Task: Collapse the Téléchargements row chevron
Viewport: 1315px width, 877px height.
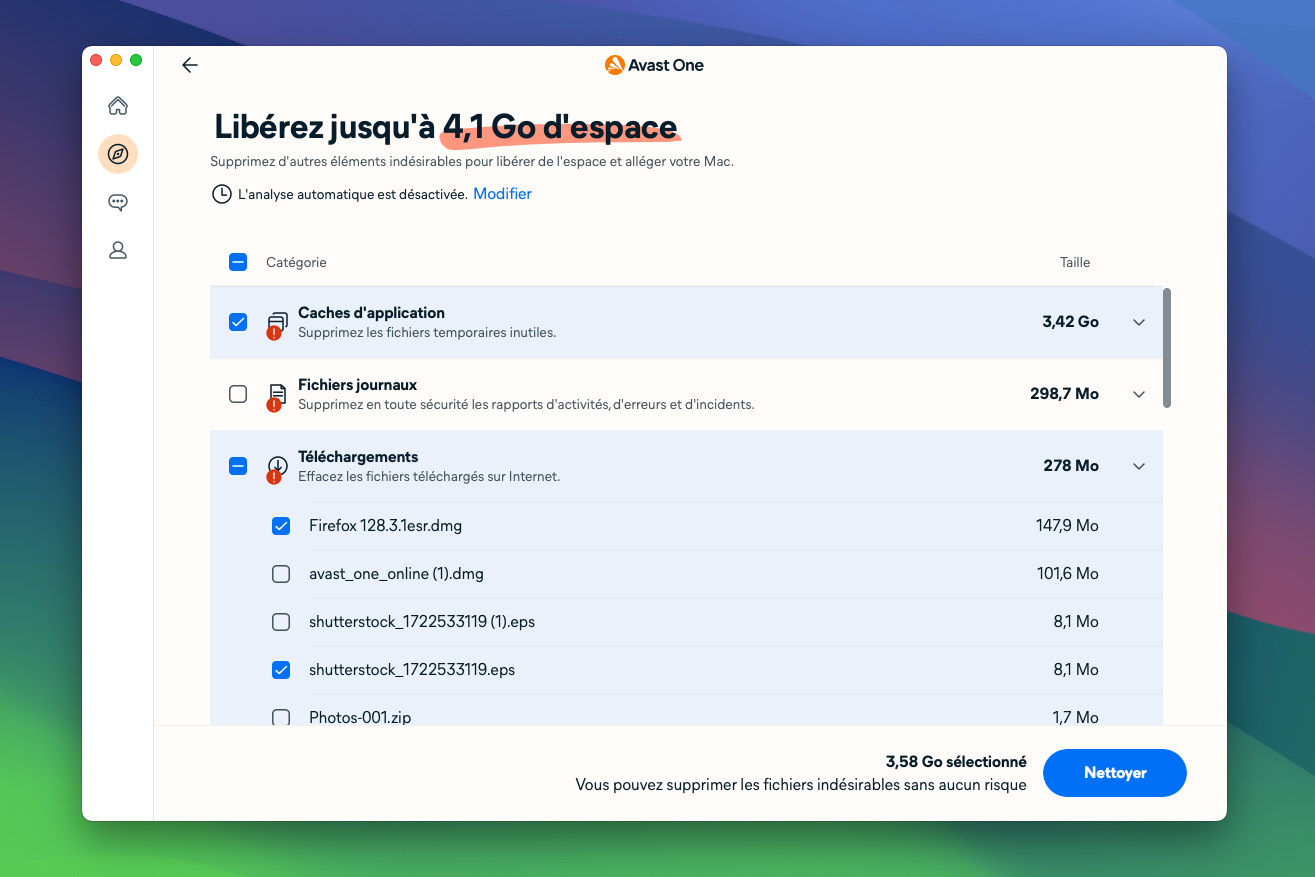Action: click(x=1139, y=466)
